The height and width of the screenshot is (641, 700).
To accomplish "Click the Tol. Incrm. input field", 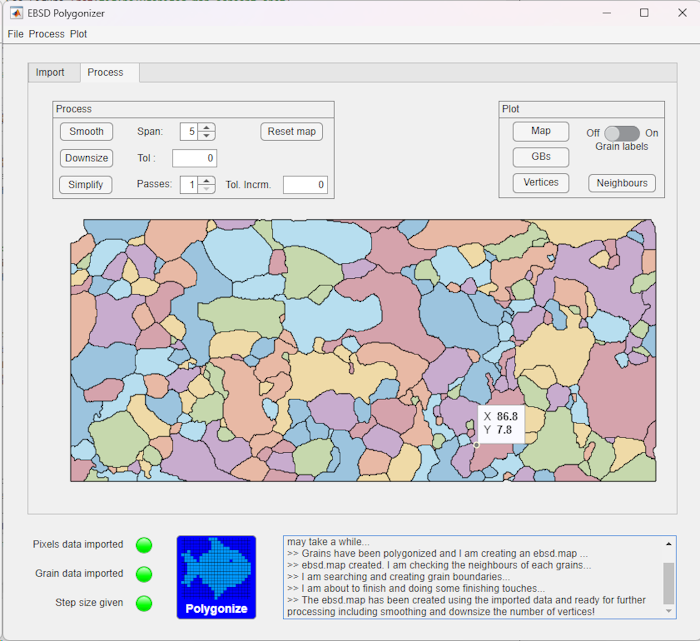I will (305, 185).
